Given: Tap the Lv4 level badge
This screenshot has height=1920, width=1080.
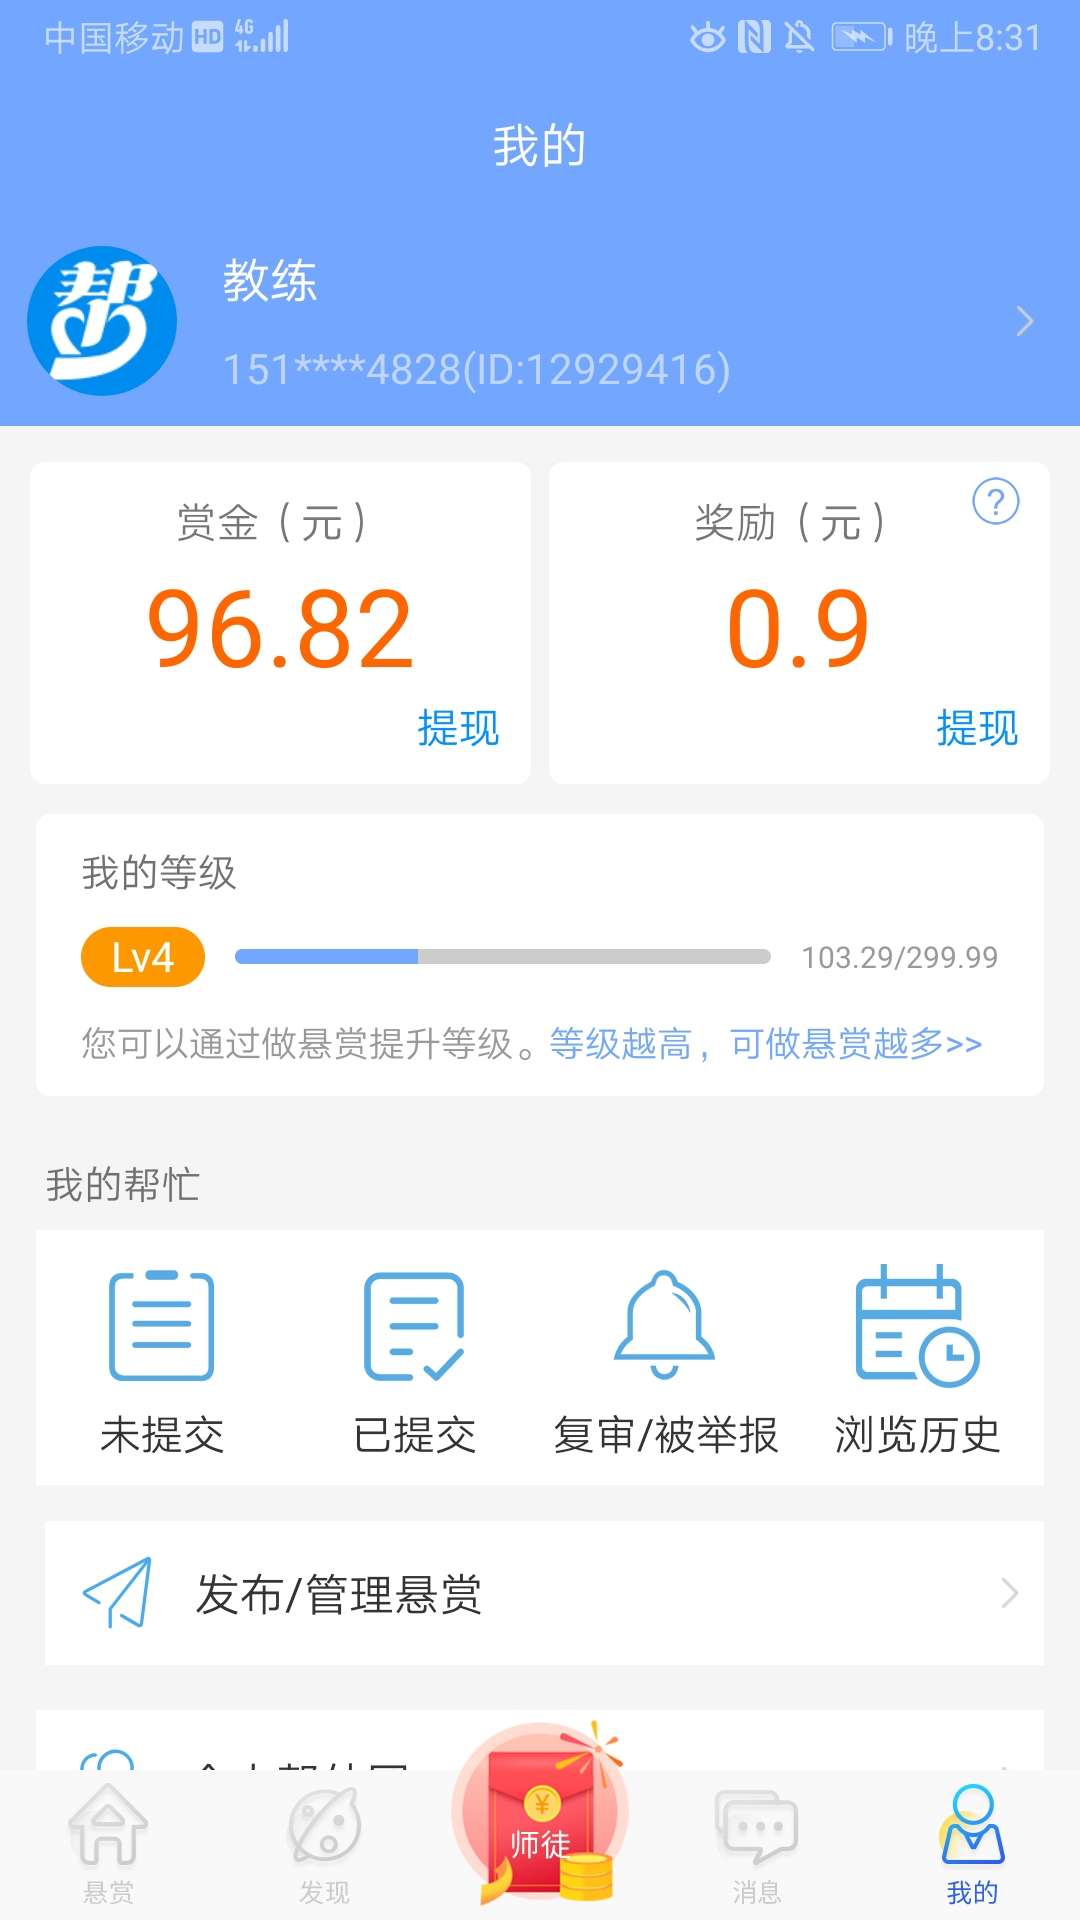Looking at the screenshot, I should tap(143, 957).
